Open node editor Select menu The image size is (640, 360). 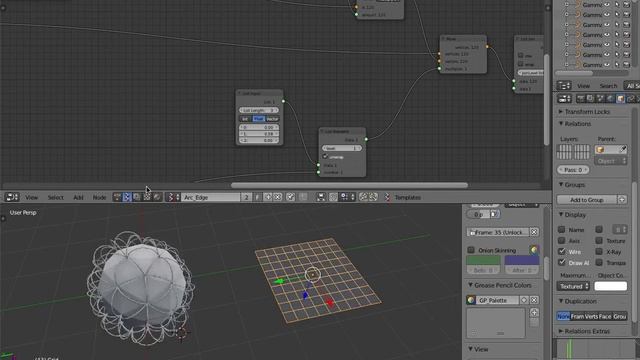coord(56,197)
